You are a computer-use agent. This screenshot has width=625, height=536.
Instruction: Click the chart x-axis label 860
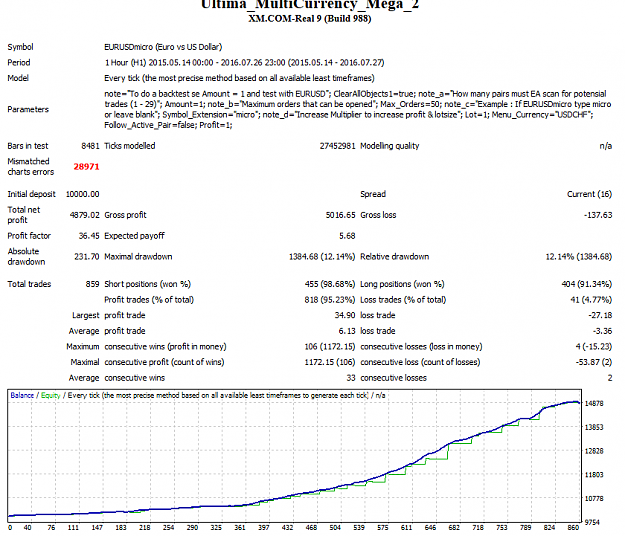pos(573,528)
